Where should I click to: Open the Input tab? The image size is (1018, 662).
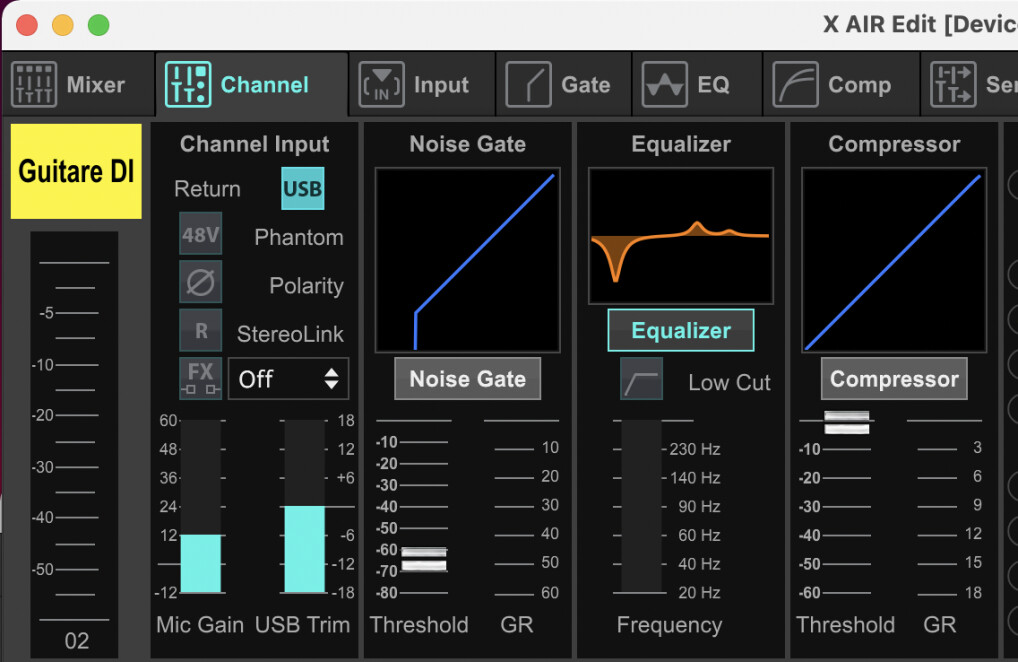coord(423,84)
